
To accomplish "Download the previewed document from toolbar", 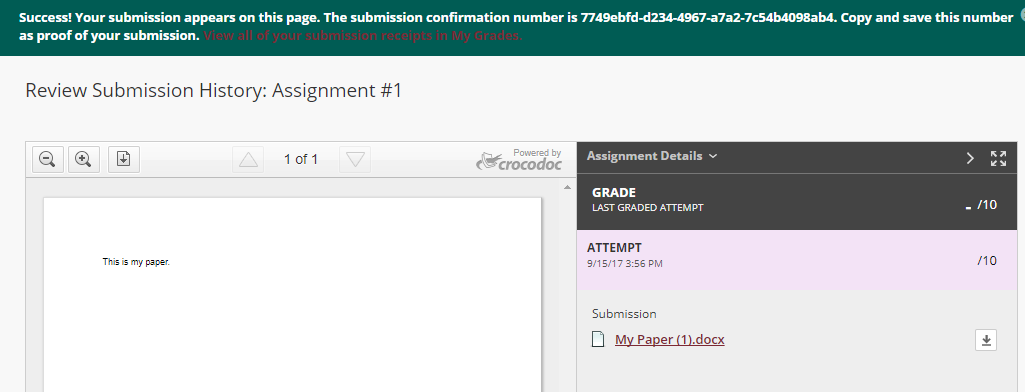I will click(124, 159).
